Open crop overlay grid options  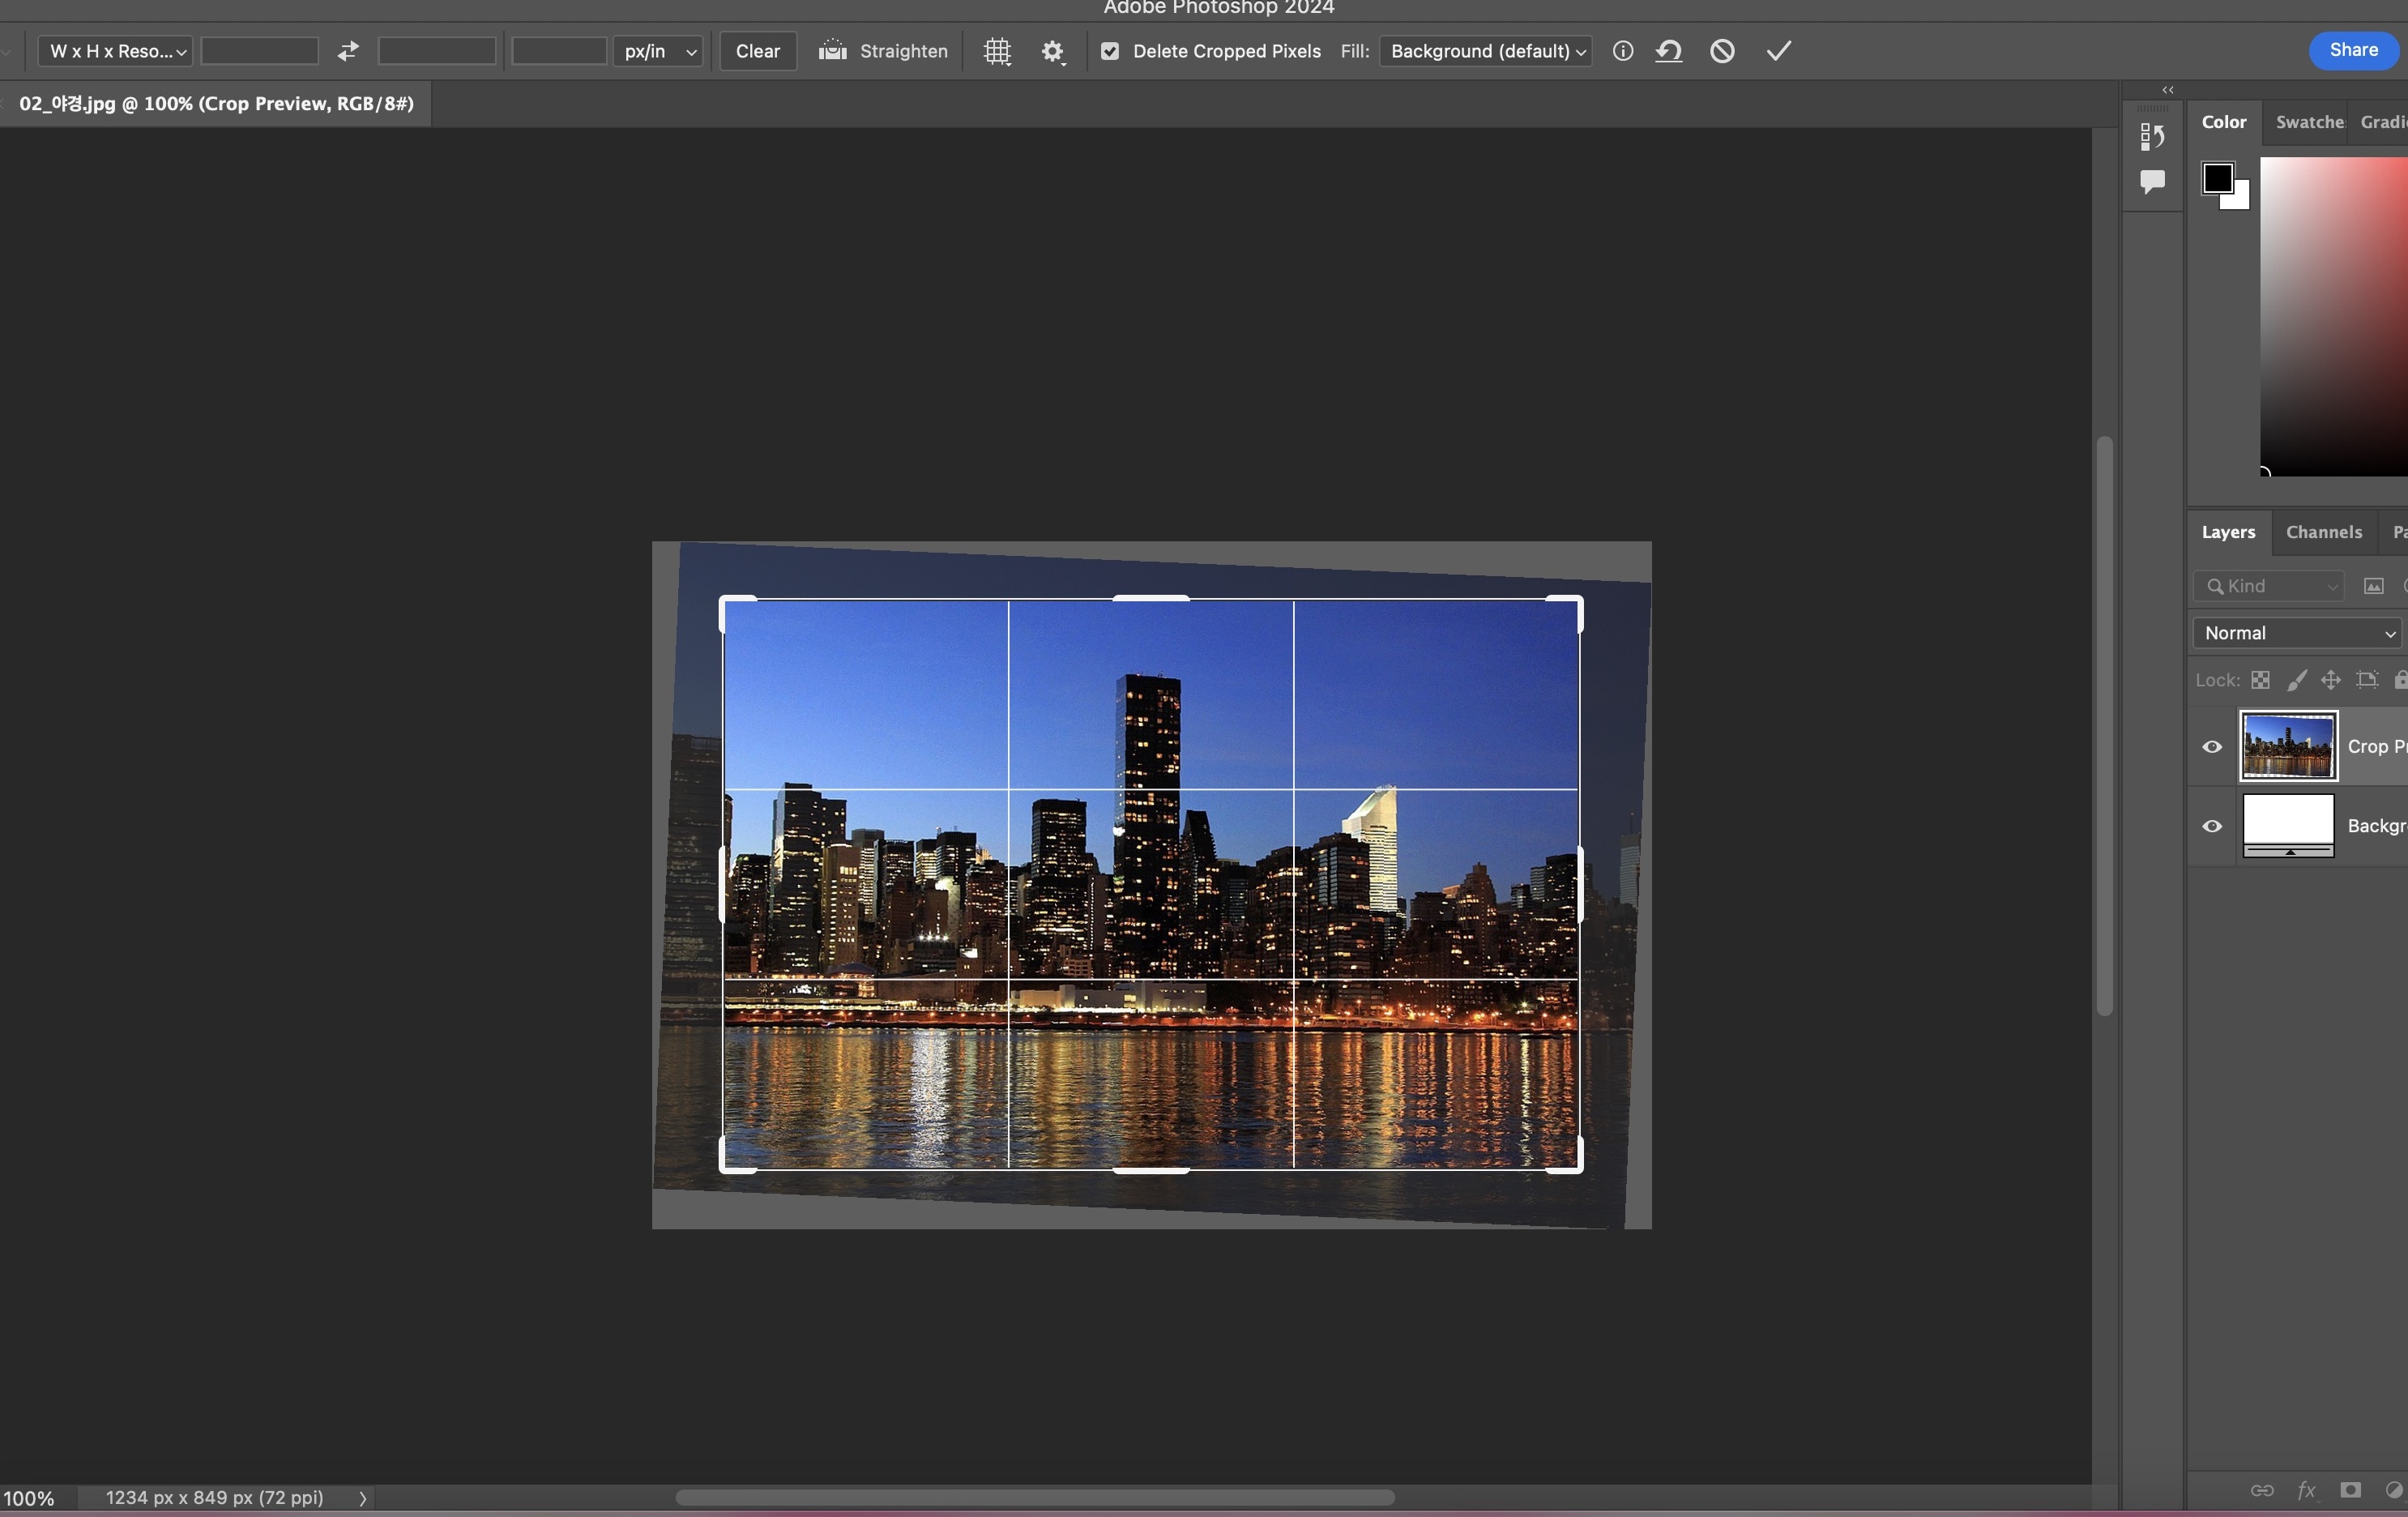(x=997, y=51)
